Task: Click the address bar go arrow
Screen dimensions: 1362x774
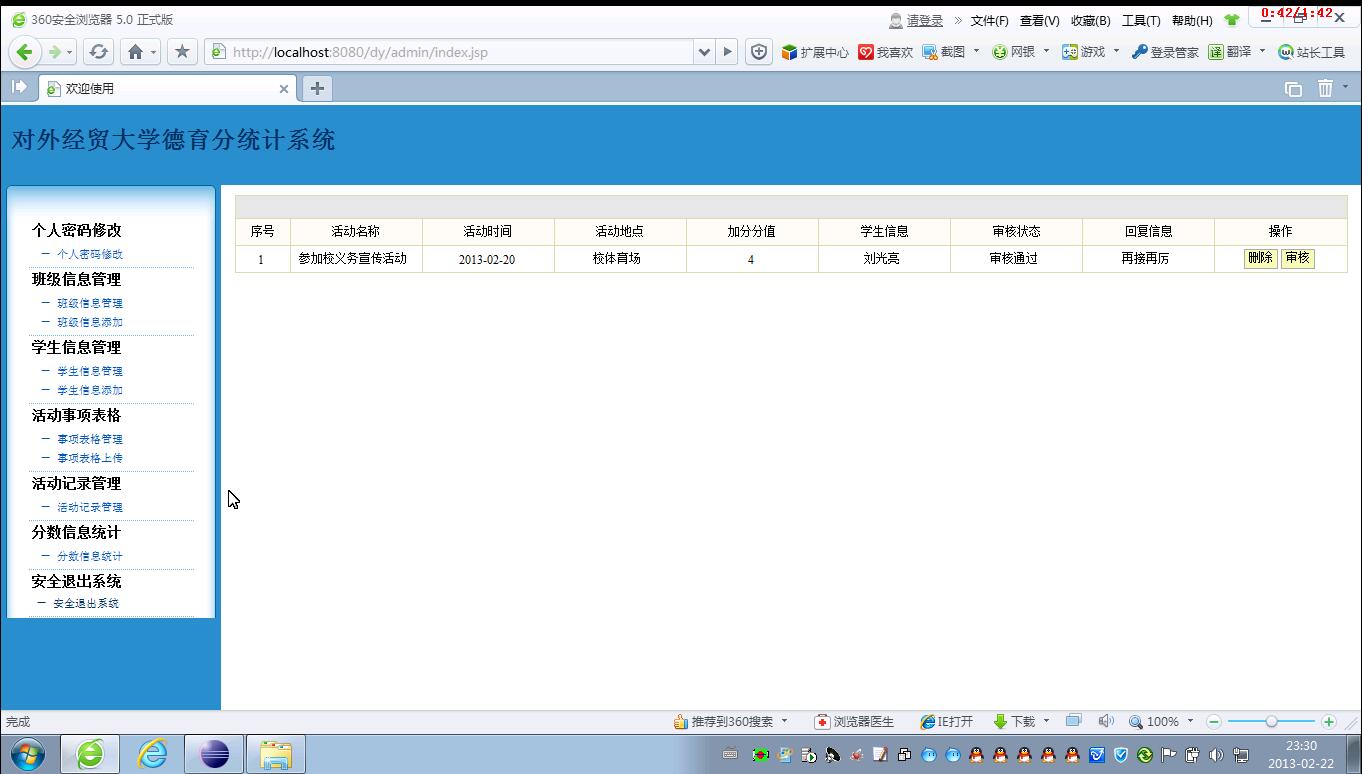Action: [728, 52]
